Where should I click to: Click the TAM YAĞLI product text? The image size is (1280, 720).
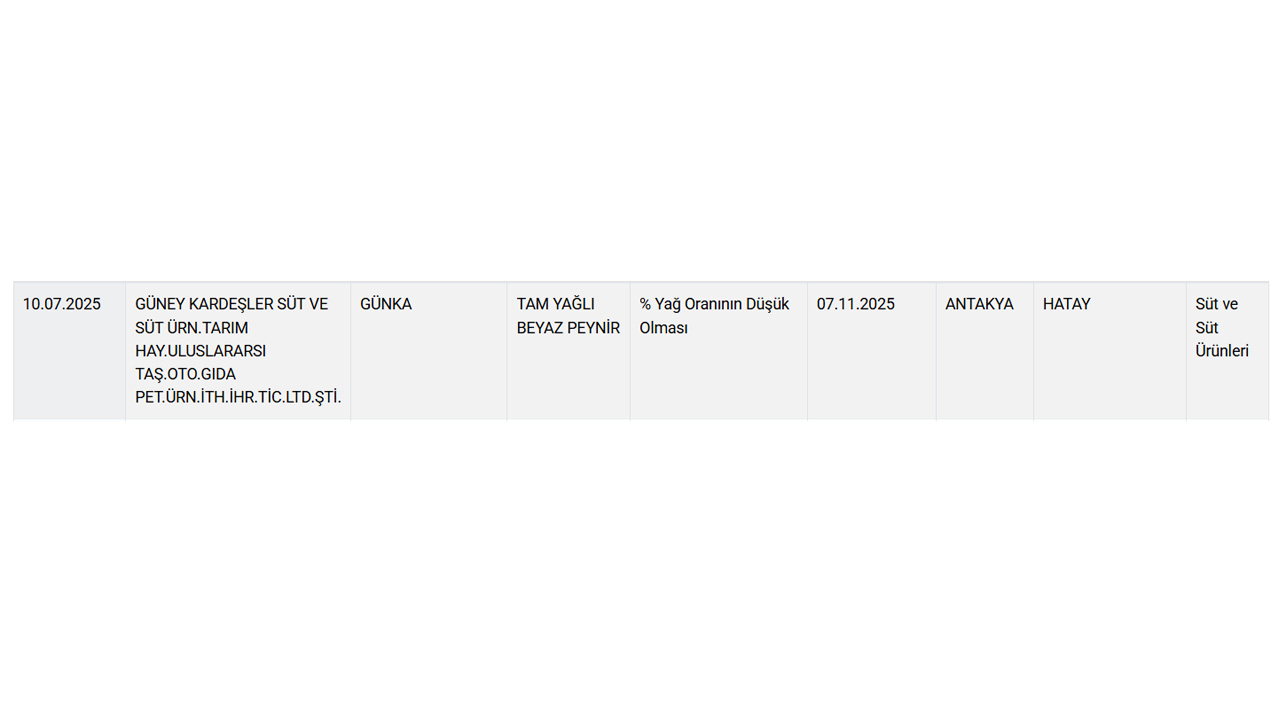pos(555,304)
